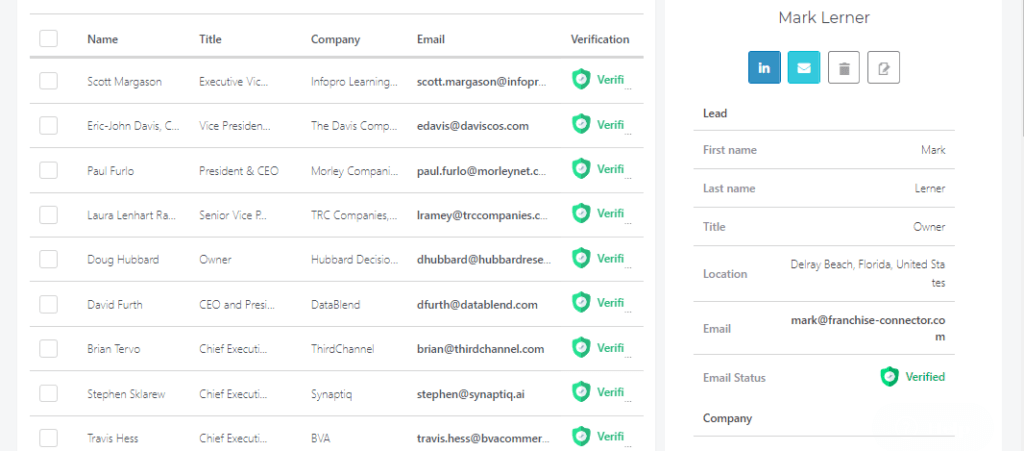Open Stephen Sklarew's lead entry

click(x=125, y=394)
